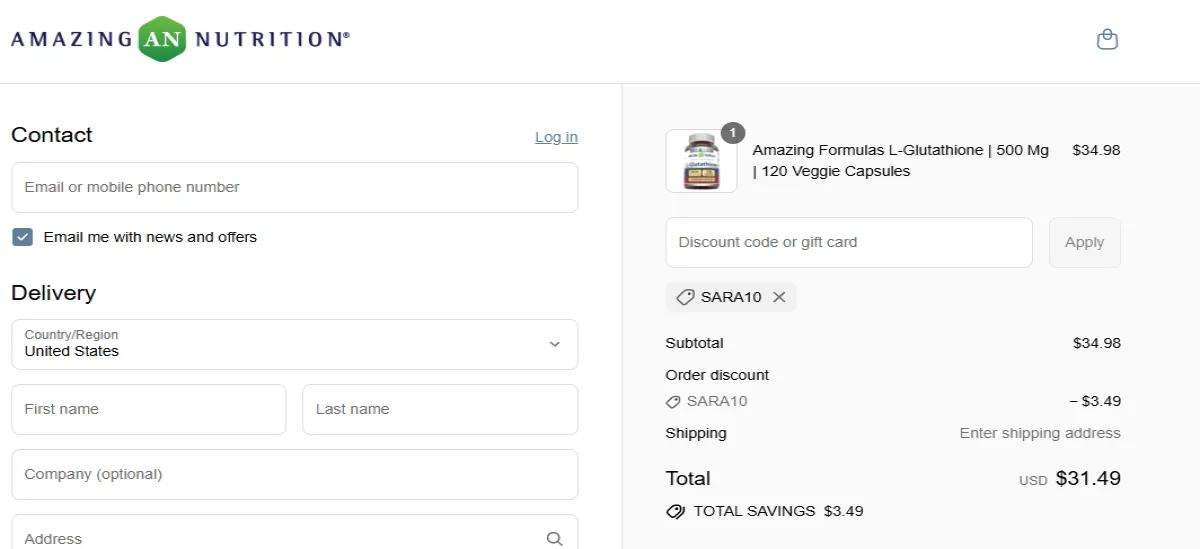Screen dimensions: 1200x549
Task: Click the $34.98 product price
Action: pos(1096,150)
